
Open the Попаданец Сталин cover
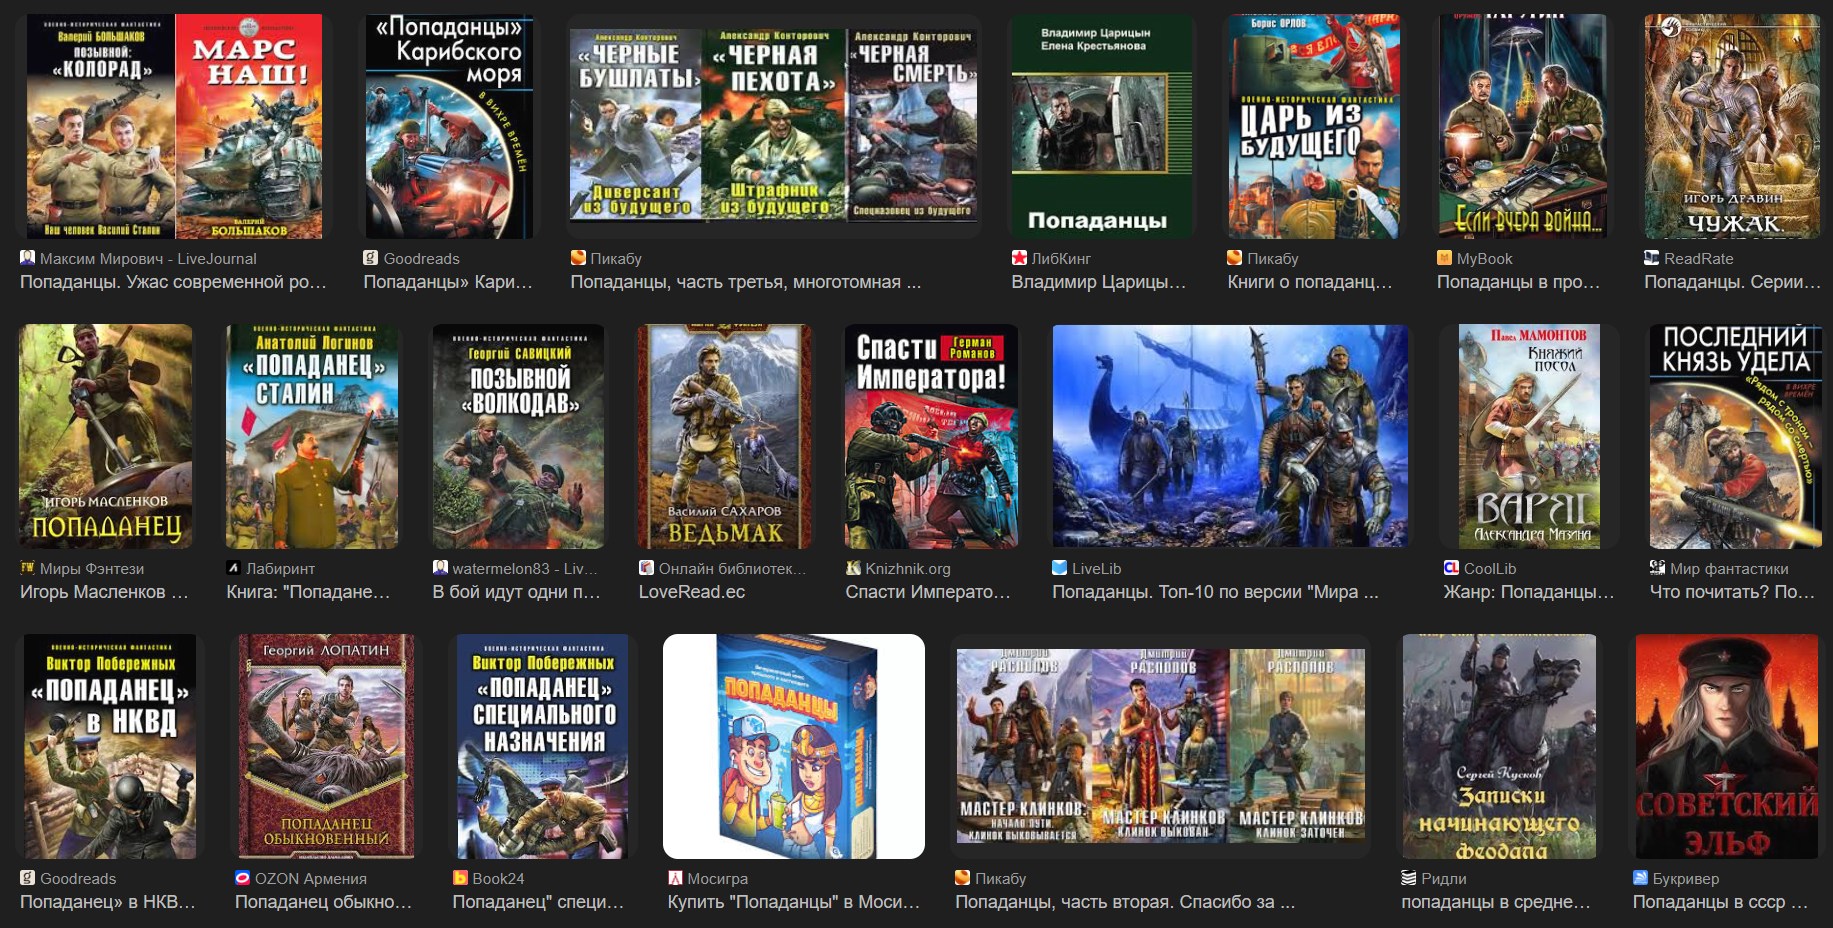pyautogui.click(x=312, y=436)
